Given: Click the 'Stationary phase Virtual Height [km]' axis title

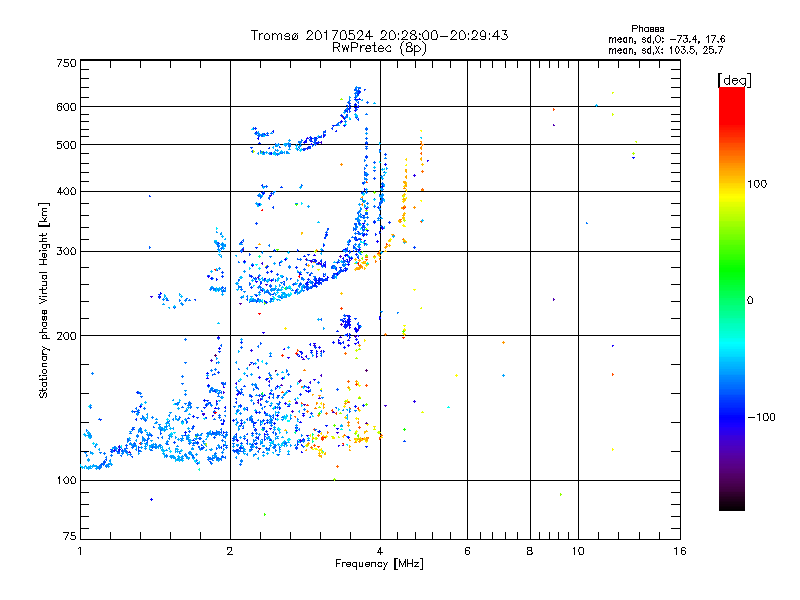Looking at the screenshot, I should [44, 300].
